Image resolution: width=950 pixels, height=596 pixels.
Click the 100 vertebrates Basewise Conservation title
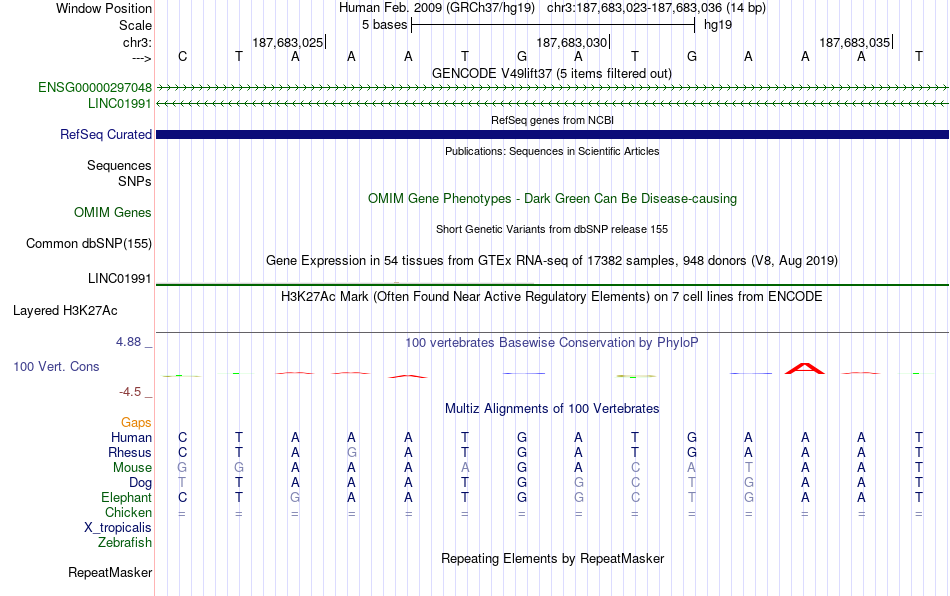(552, 342)
